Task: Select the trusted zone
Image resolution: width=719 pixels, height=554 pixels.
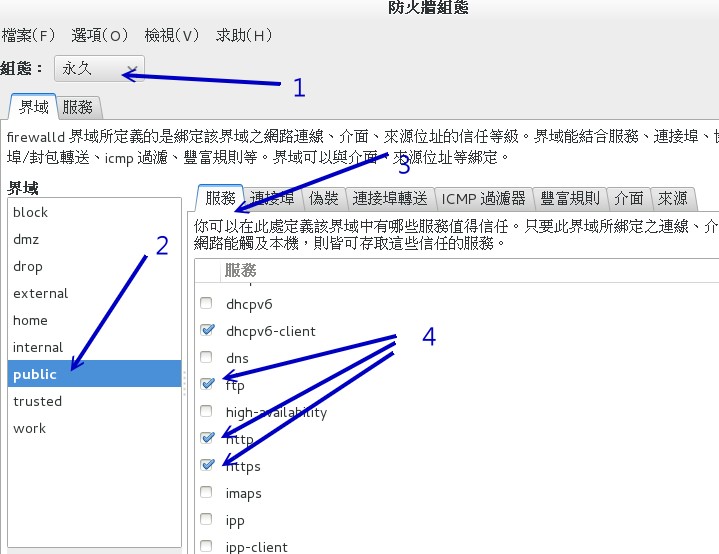Action: pos(38,401)
